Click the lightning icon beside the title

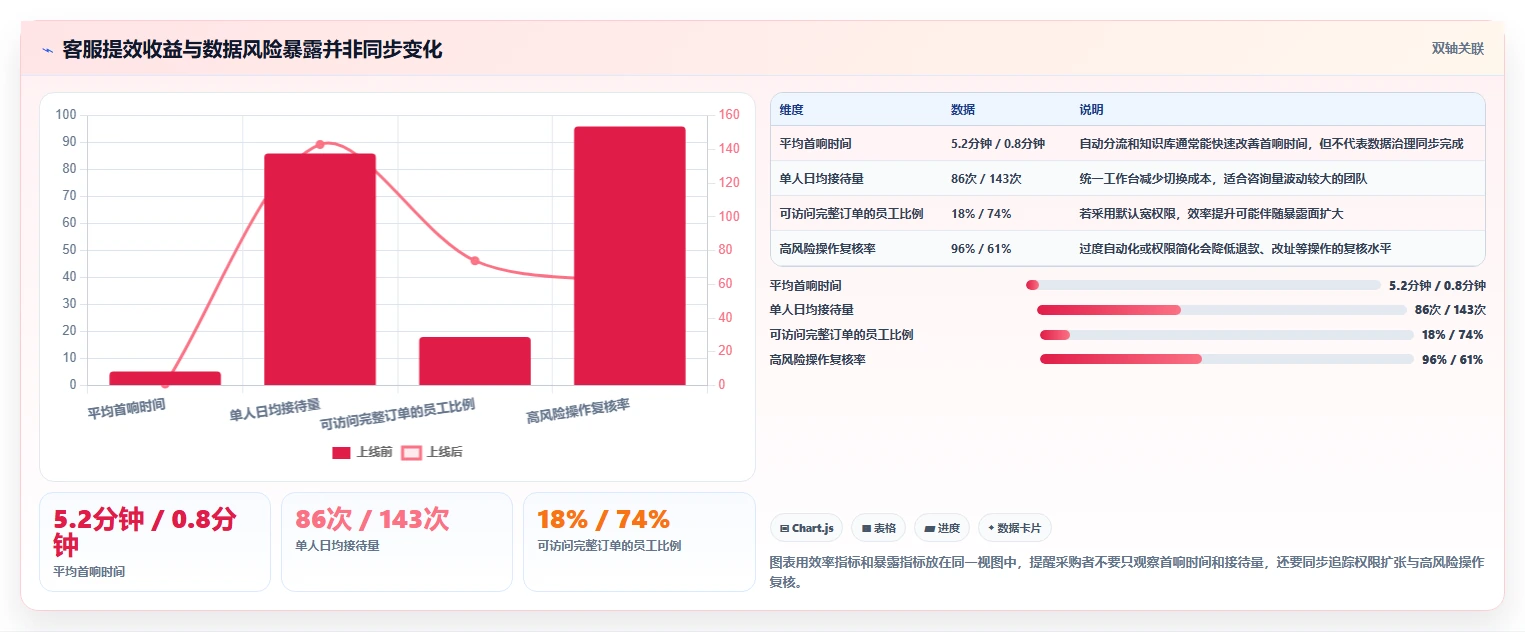[47, 49]
